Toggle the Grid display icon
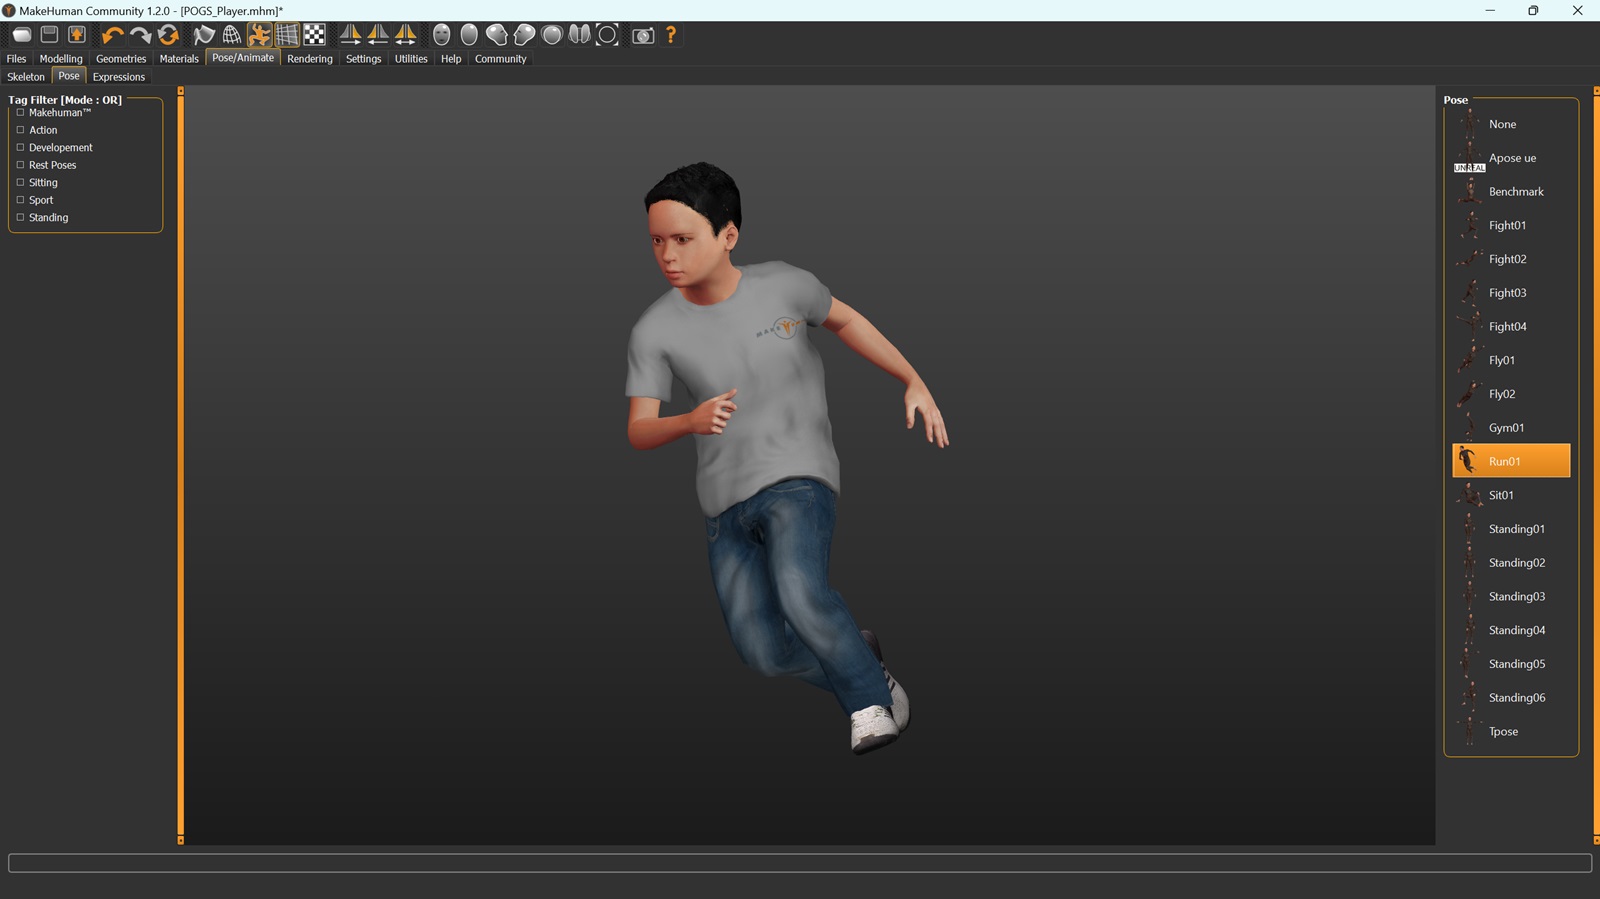Viewport: 1600px width, 899px height. tap(287, 35)
